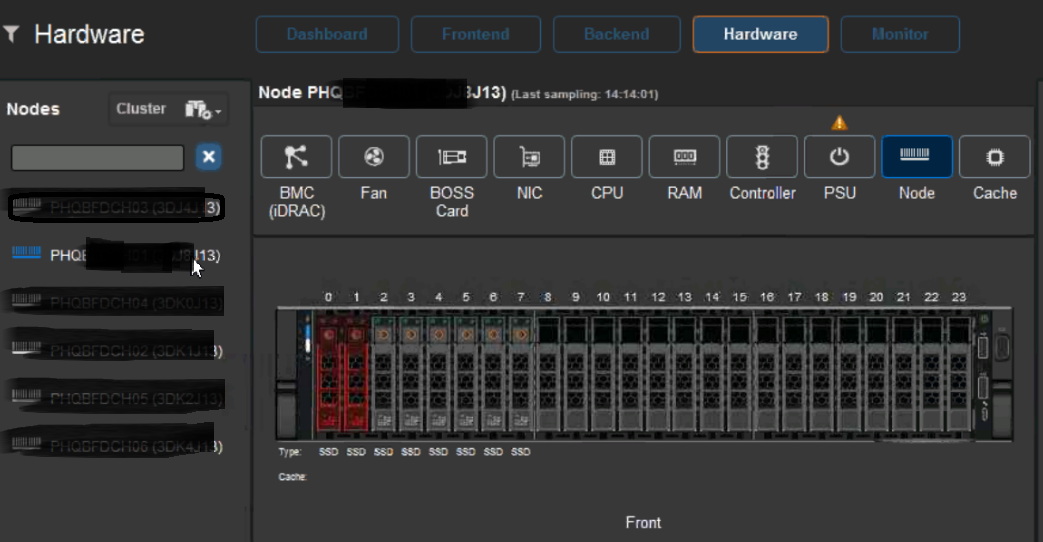Open the Cache component view
Screen dimensions: 1043x542
pyautogui.click(x=995, y=157)
